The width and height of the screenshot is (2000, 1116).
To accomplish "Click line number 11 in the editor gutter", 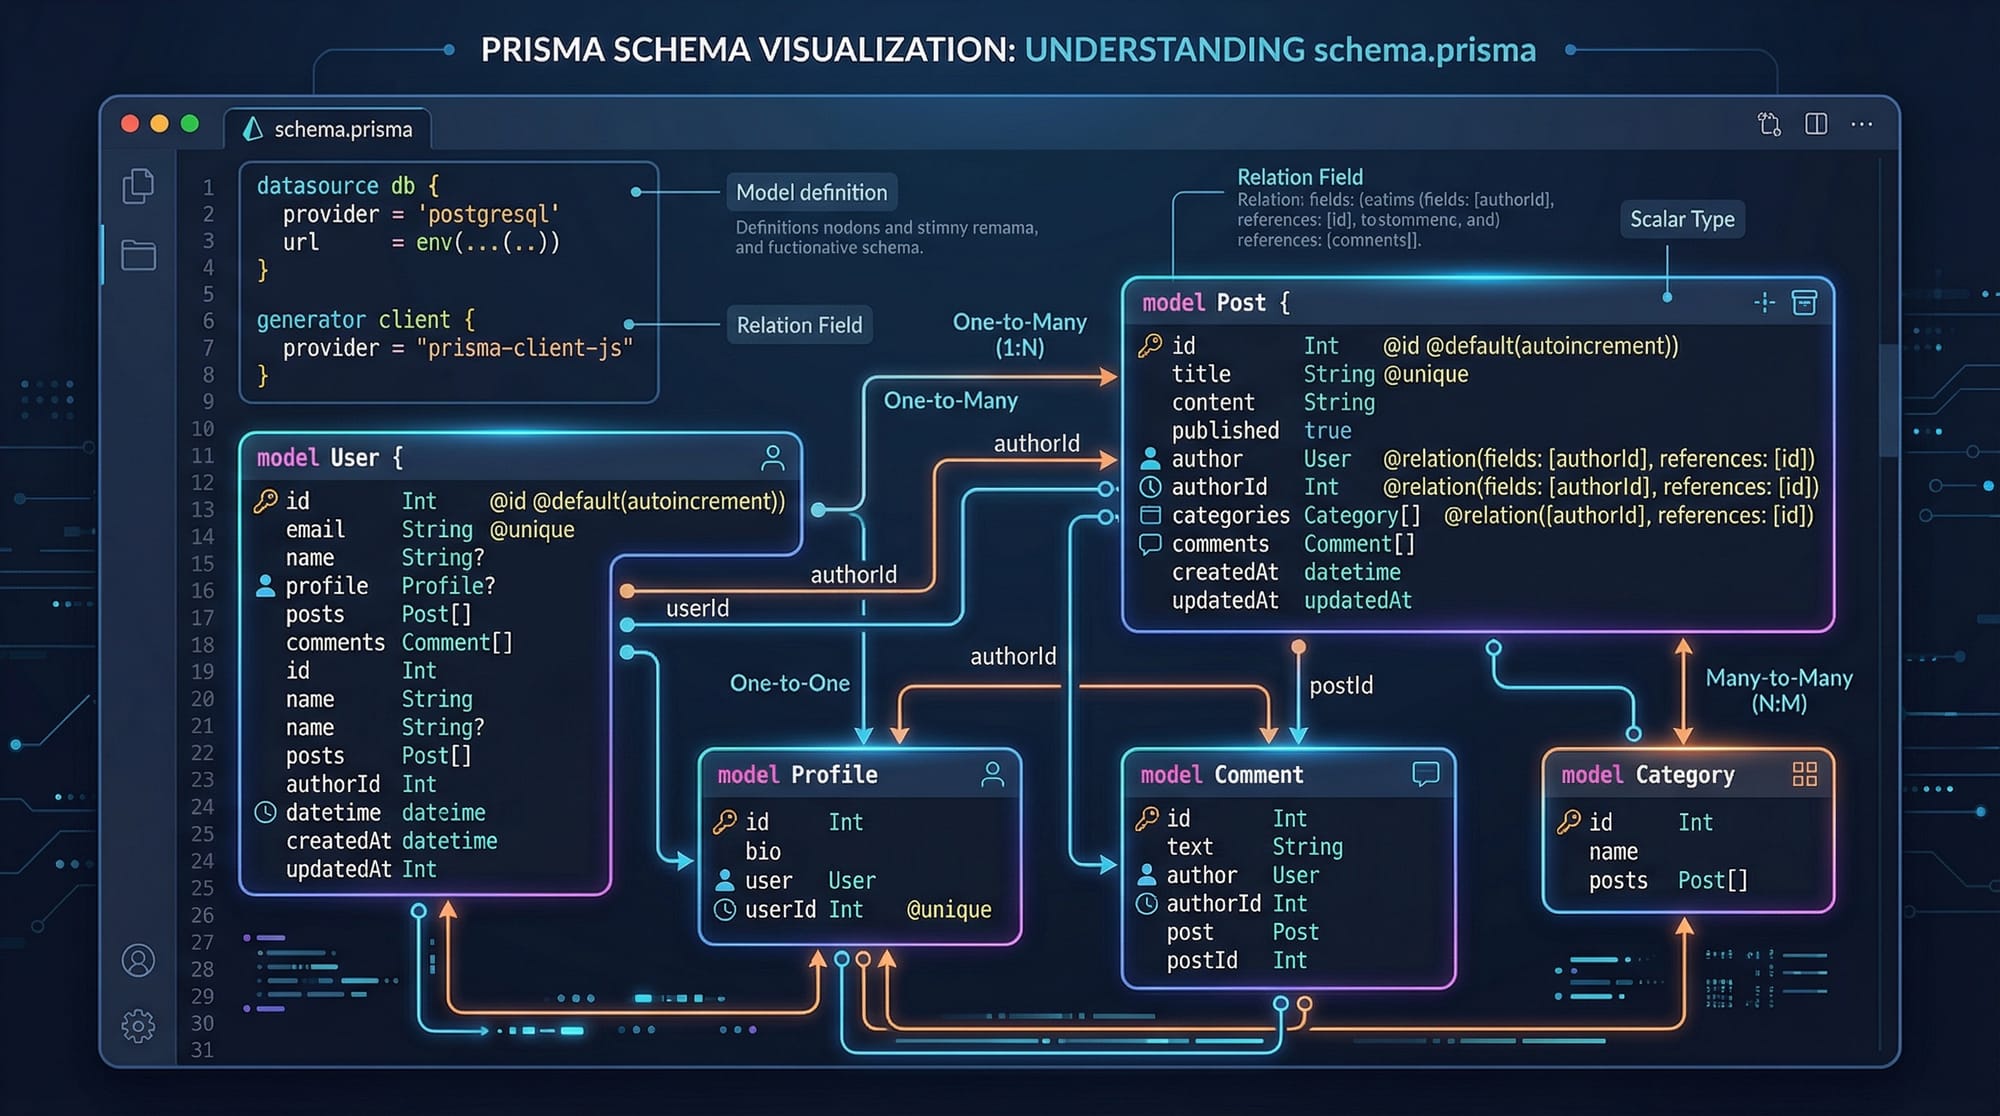I will point(205,457).
